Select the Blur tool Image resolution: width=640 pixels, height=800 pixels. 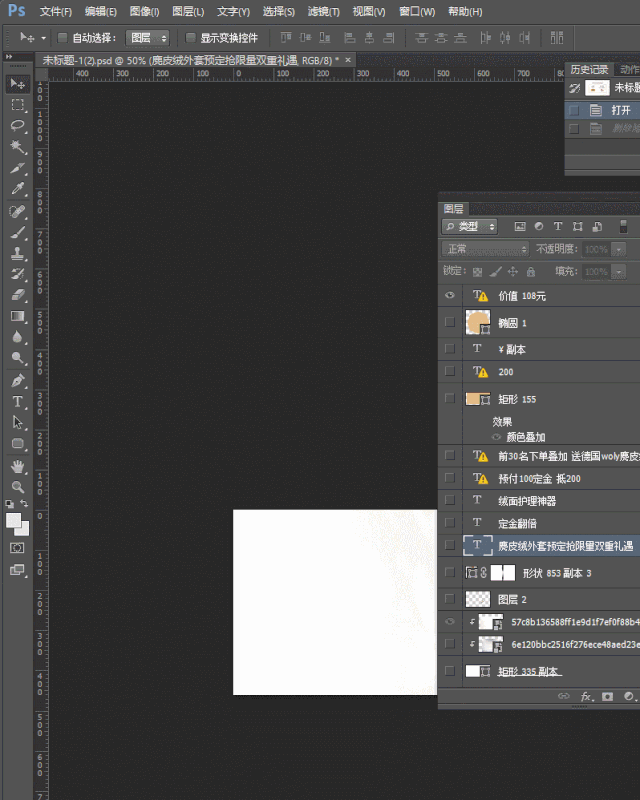tap(17, 337)
